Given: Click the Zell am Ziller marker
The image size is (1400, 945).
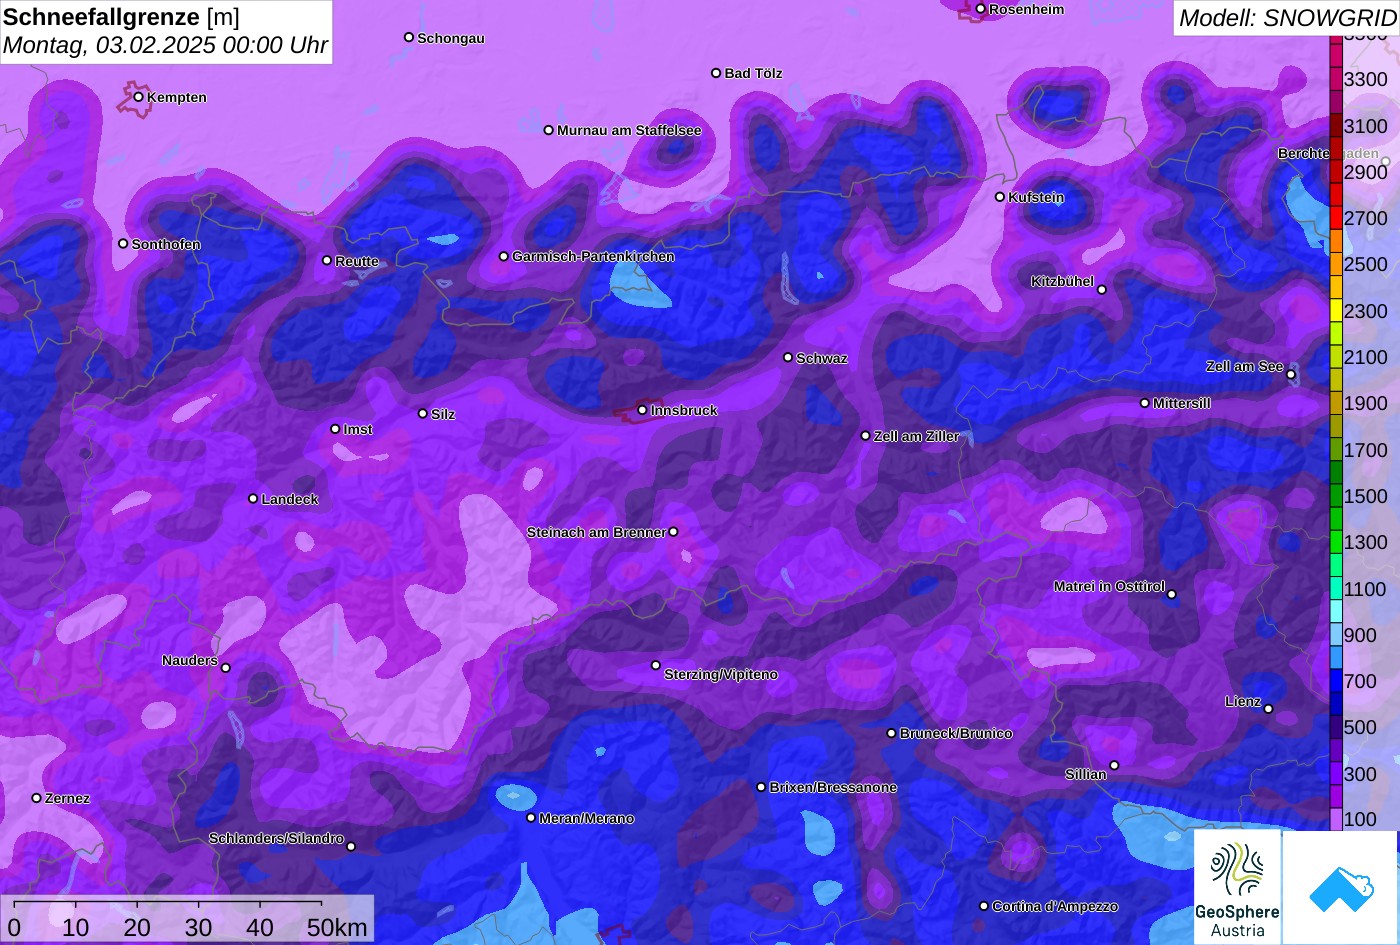Looking at the screenshot, I should point(866,436).
